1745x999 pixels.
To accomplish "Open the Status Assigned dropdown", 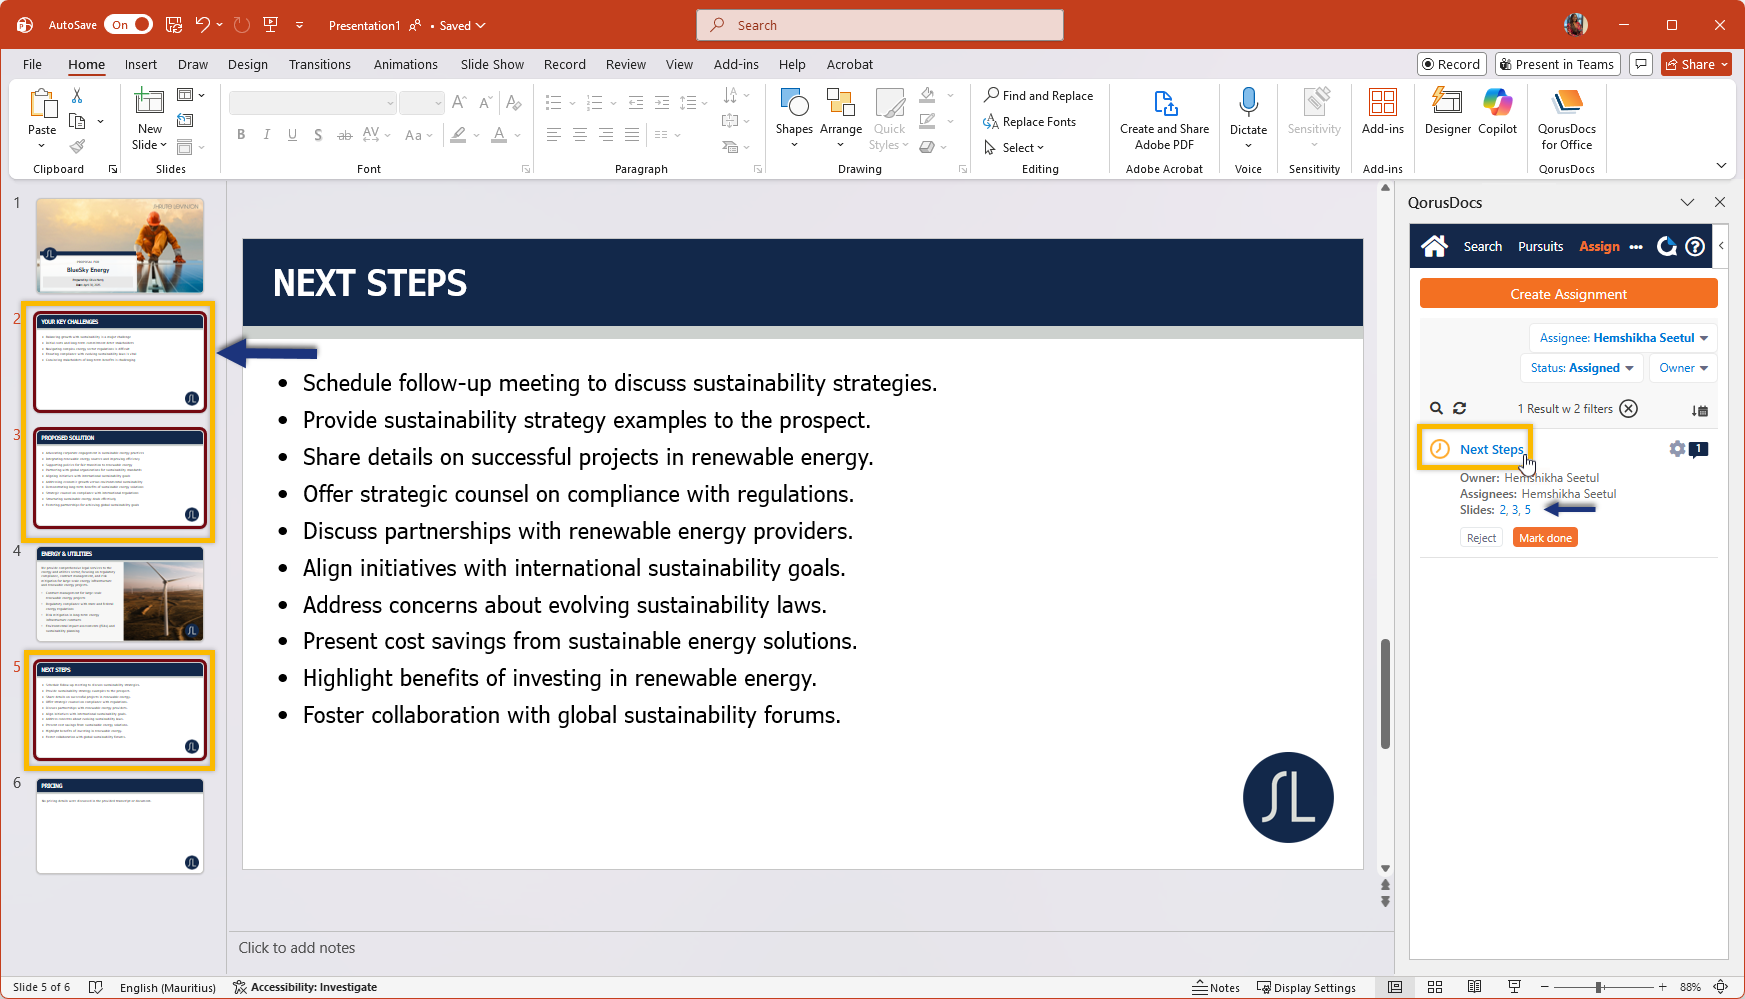I will tap(1581, 368).
